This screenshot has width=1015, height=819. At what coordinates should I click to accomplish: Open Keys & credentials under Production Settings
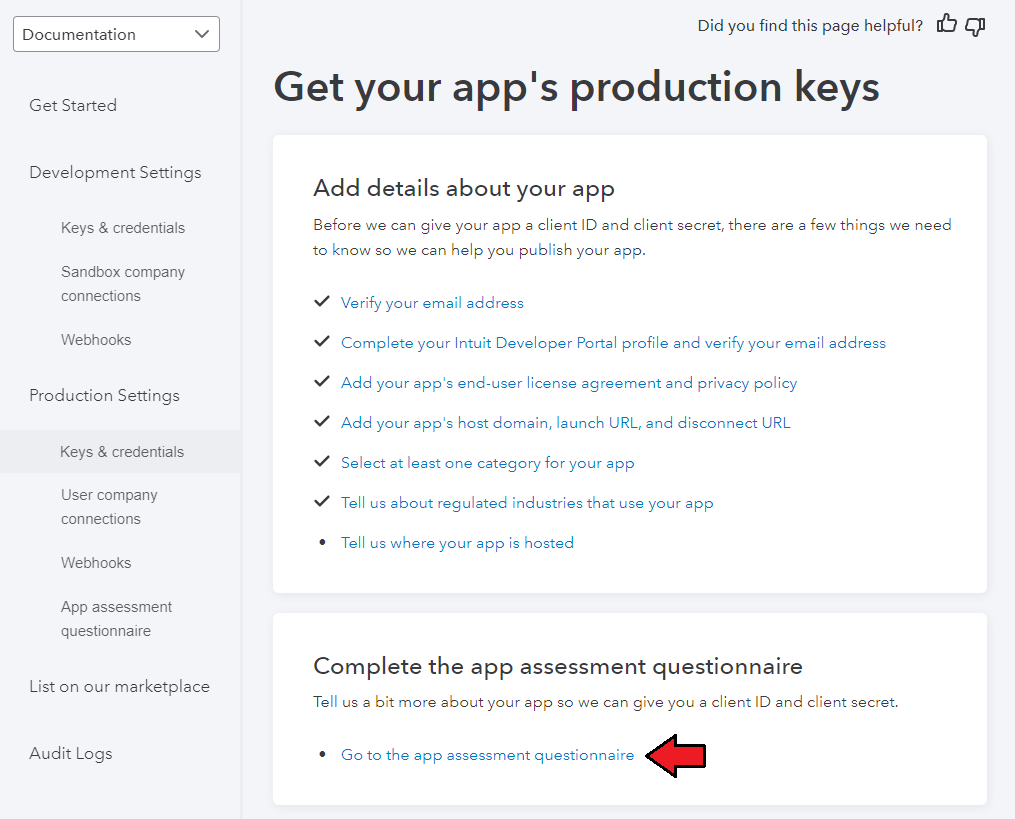point(120,451)
